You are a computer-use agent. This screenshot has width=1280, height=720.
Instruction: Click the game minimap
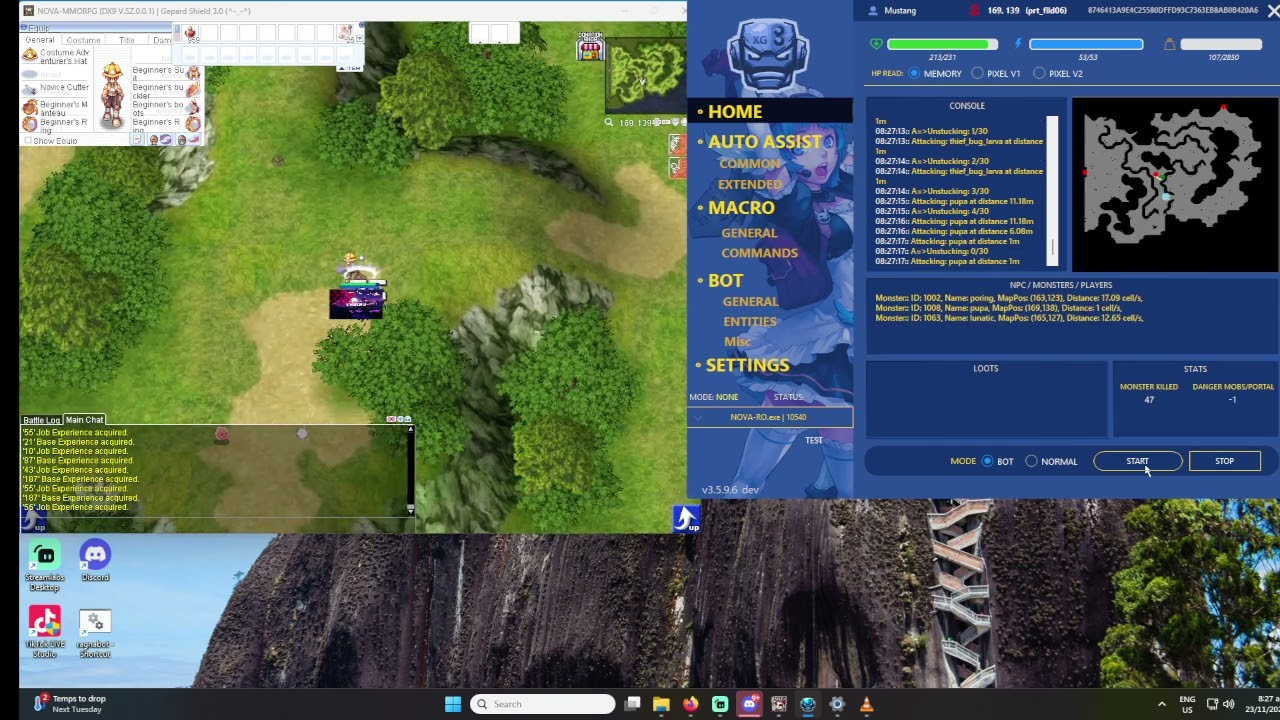(x=645, y=76)
